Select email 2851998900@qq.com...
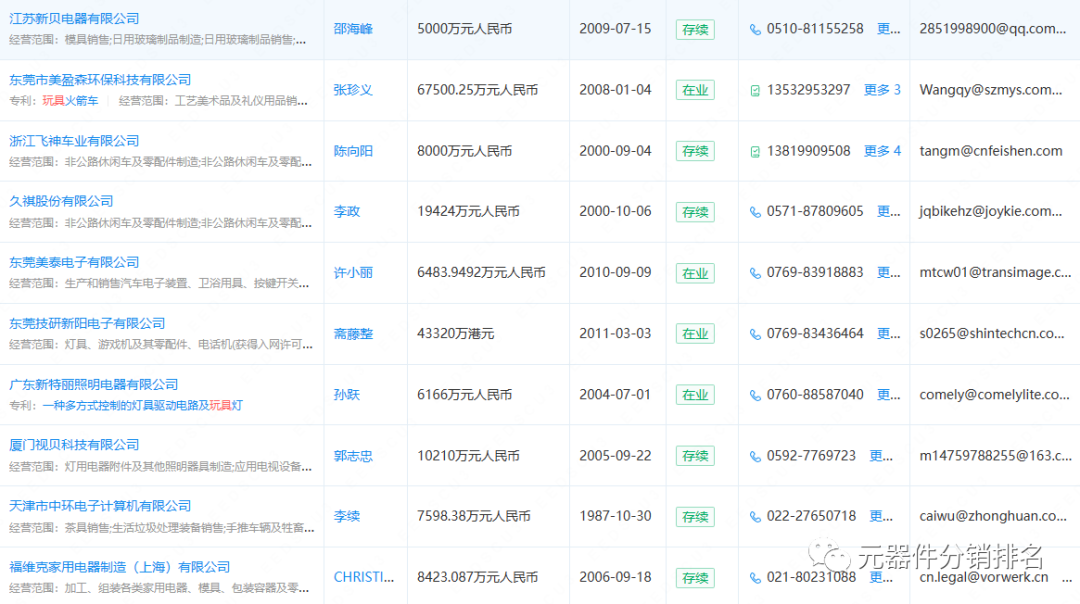1080x604 pixels. (993, 29)
